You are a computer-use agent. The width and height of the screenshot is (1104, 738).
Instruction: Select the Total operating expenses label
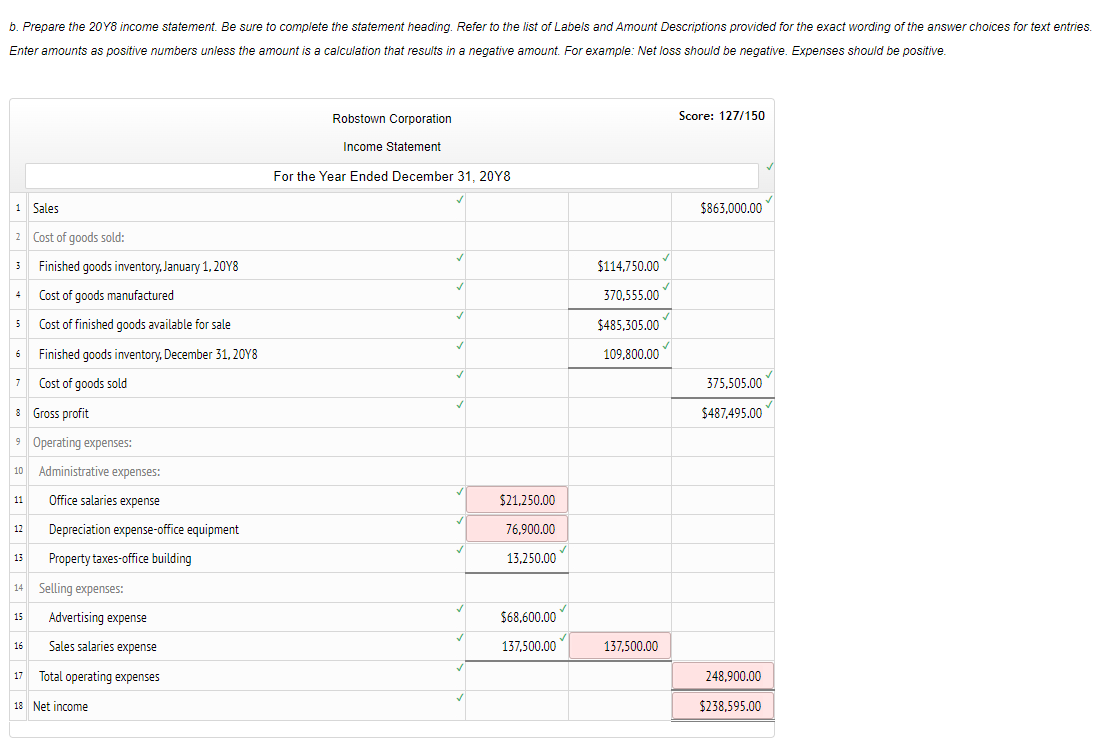pyautogui.click(x=99, y=677)
